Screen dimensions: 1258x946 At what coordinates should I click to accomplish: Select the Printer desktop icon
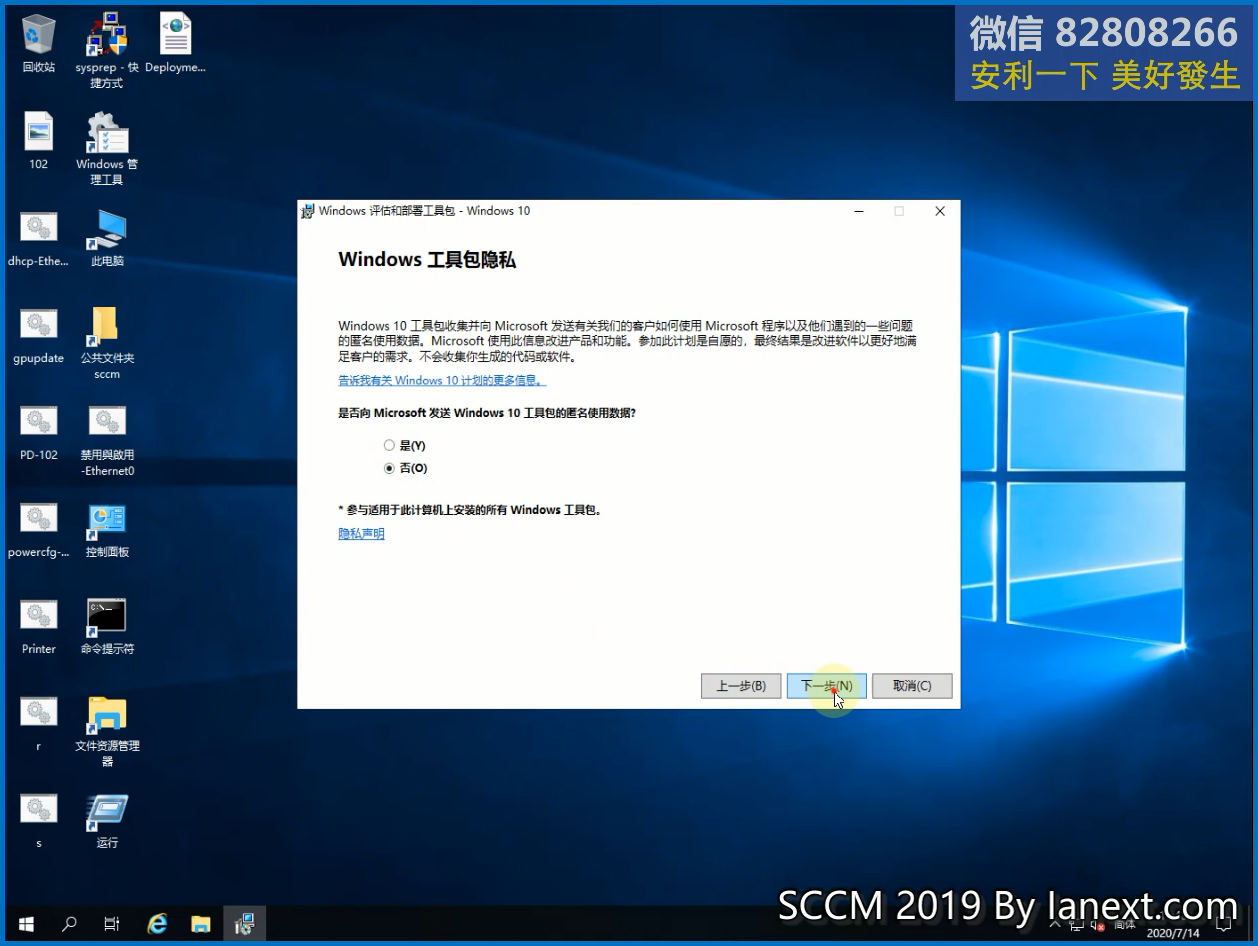[x=38, y=627]
